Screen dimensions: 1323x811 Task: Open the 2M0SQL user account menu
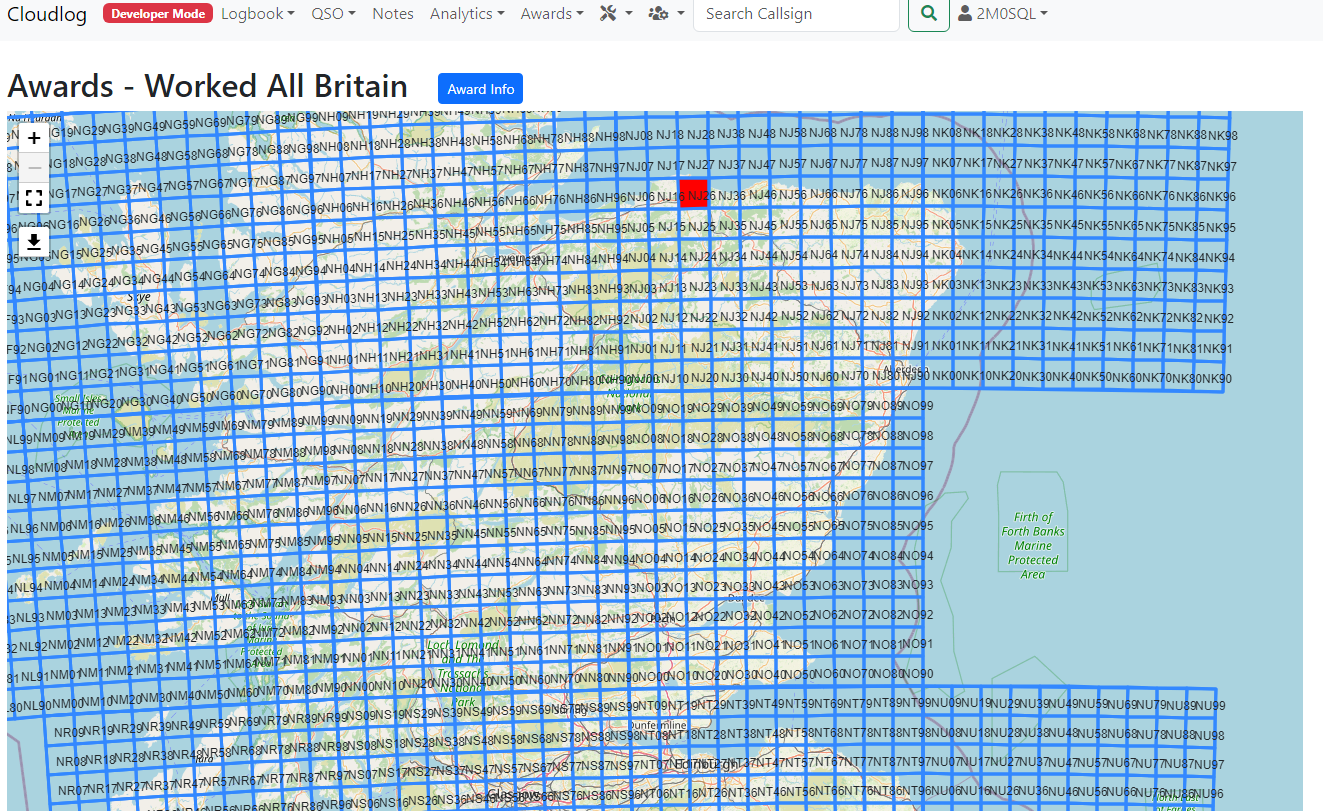[1003, 14]
